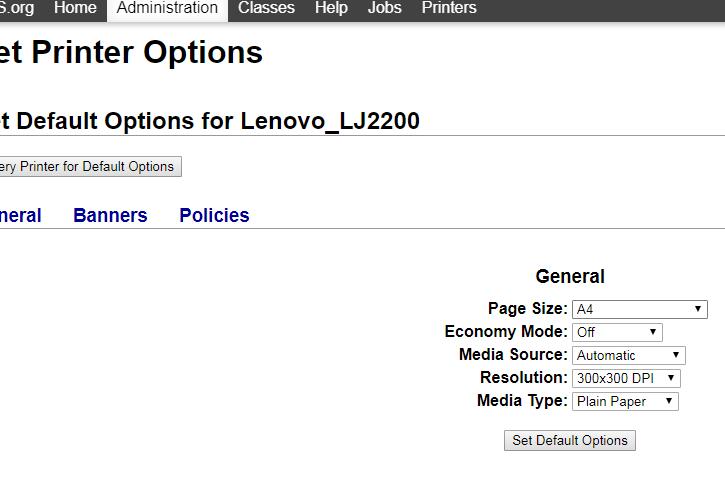Jump to the Banners options section

coord(111,216)
